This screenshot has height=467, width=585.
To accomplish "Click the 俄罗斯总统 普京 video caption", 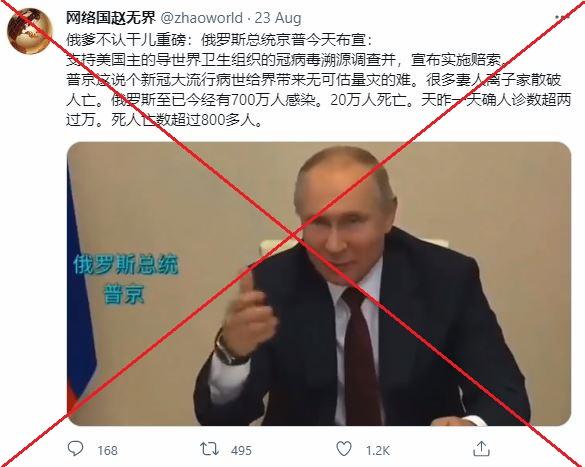I will pos(126,278).
